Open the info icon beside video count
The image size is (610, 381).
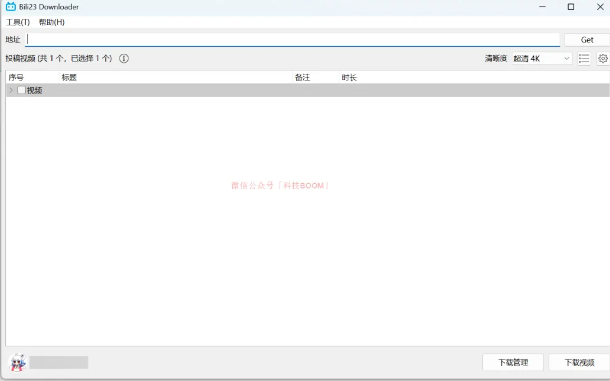124,58
